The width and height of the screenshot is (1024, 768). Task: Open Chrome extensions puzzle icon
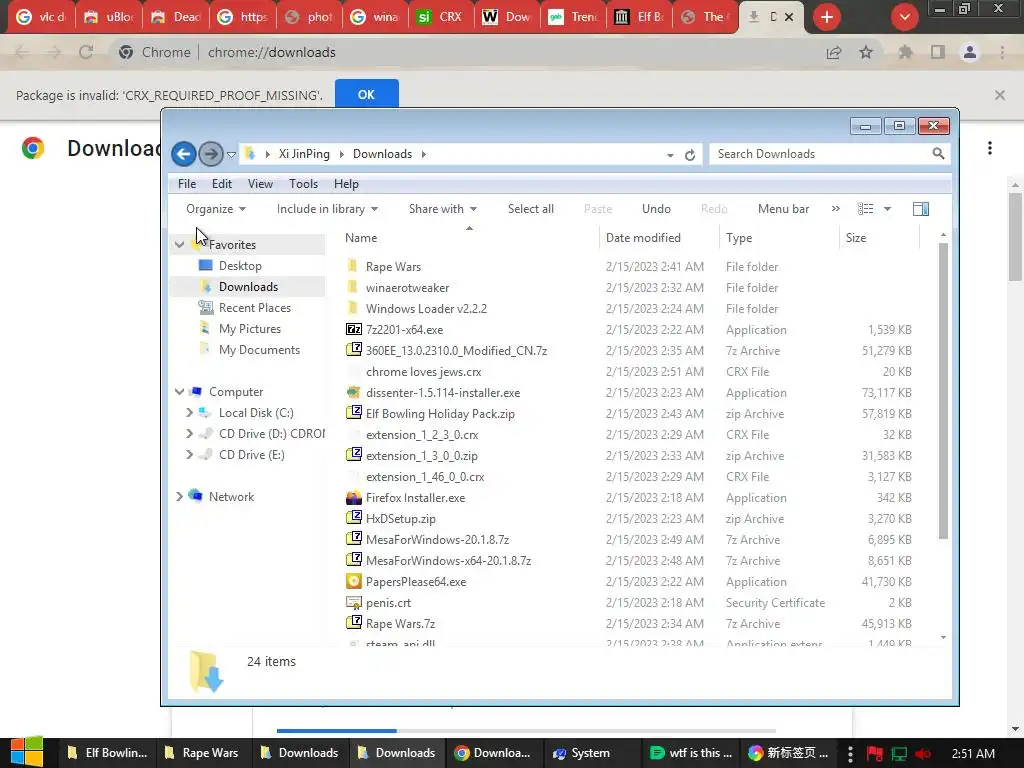coord(905,52)
